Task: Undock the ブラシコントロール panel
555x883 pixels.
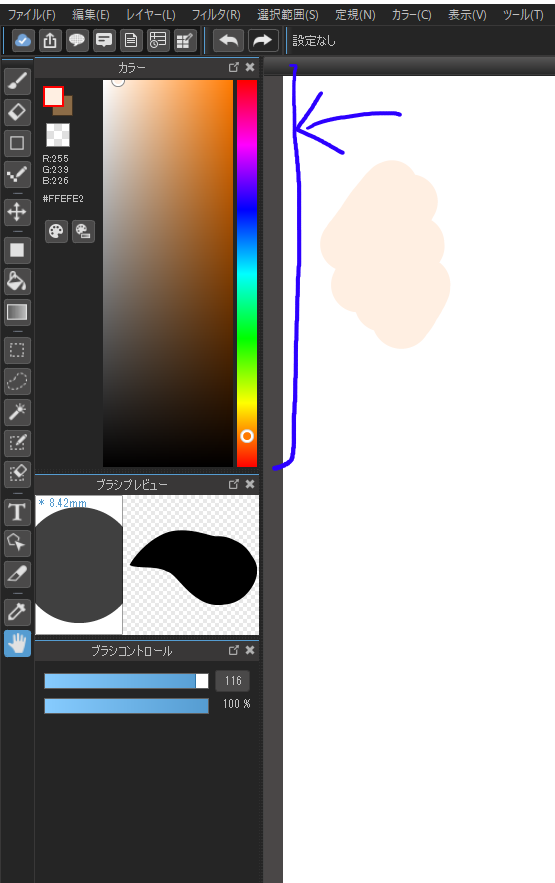Action: (234, 650)
